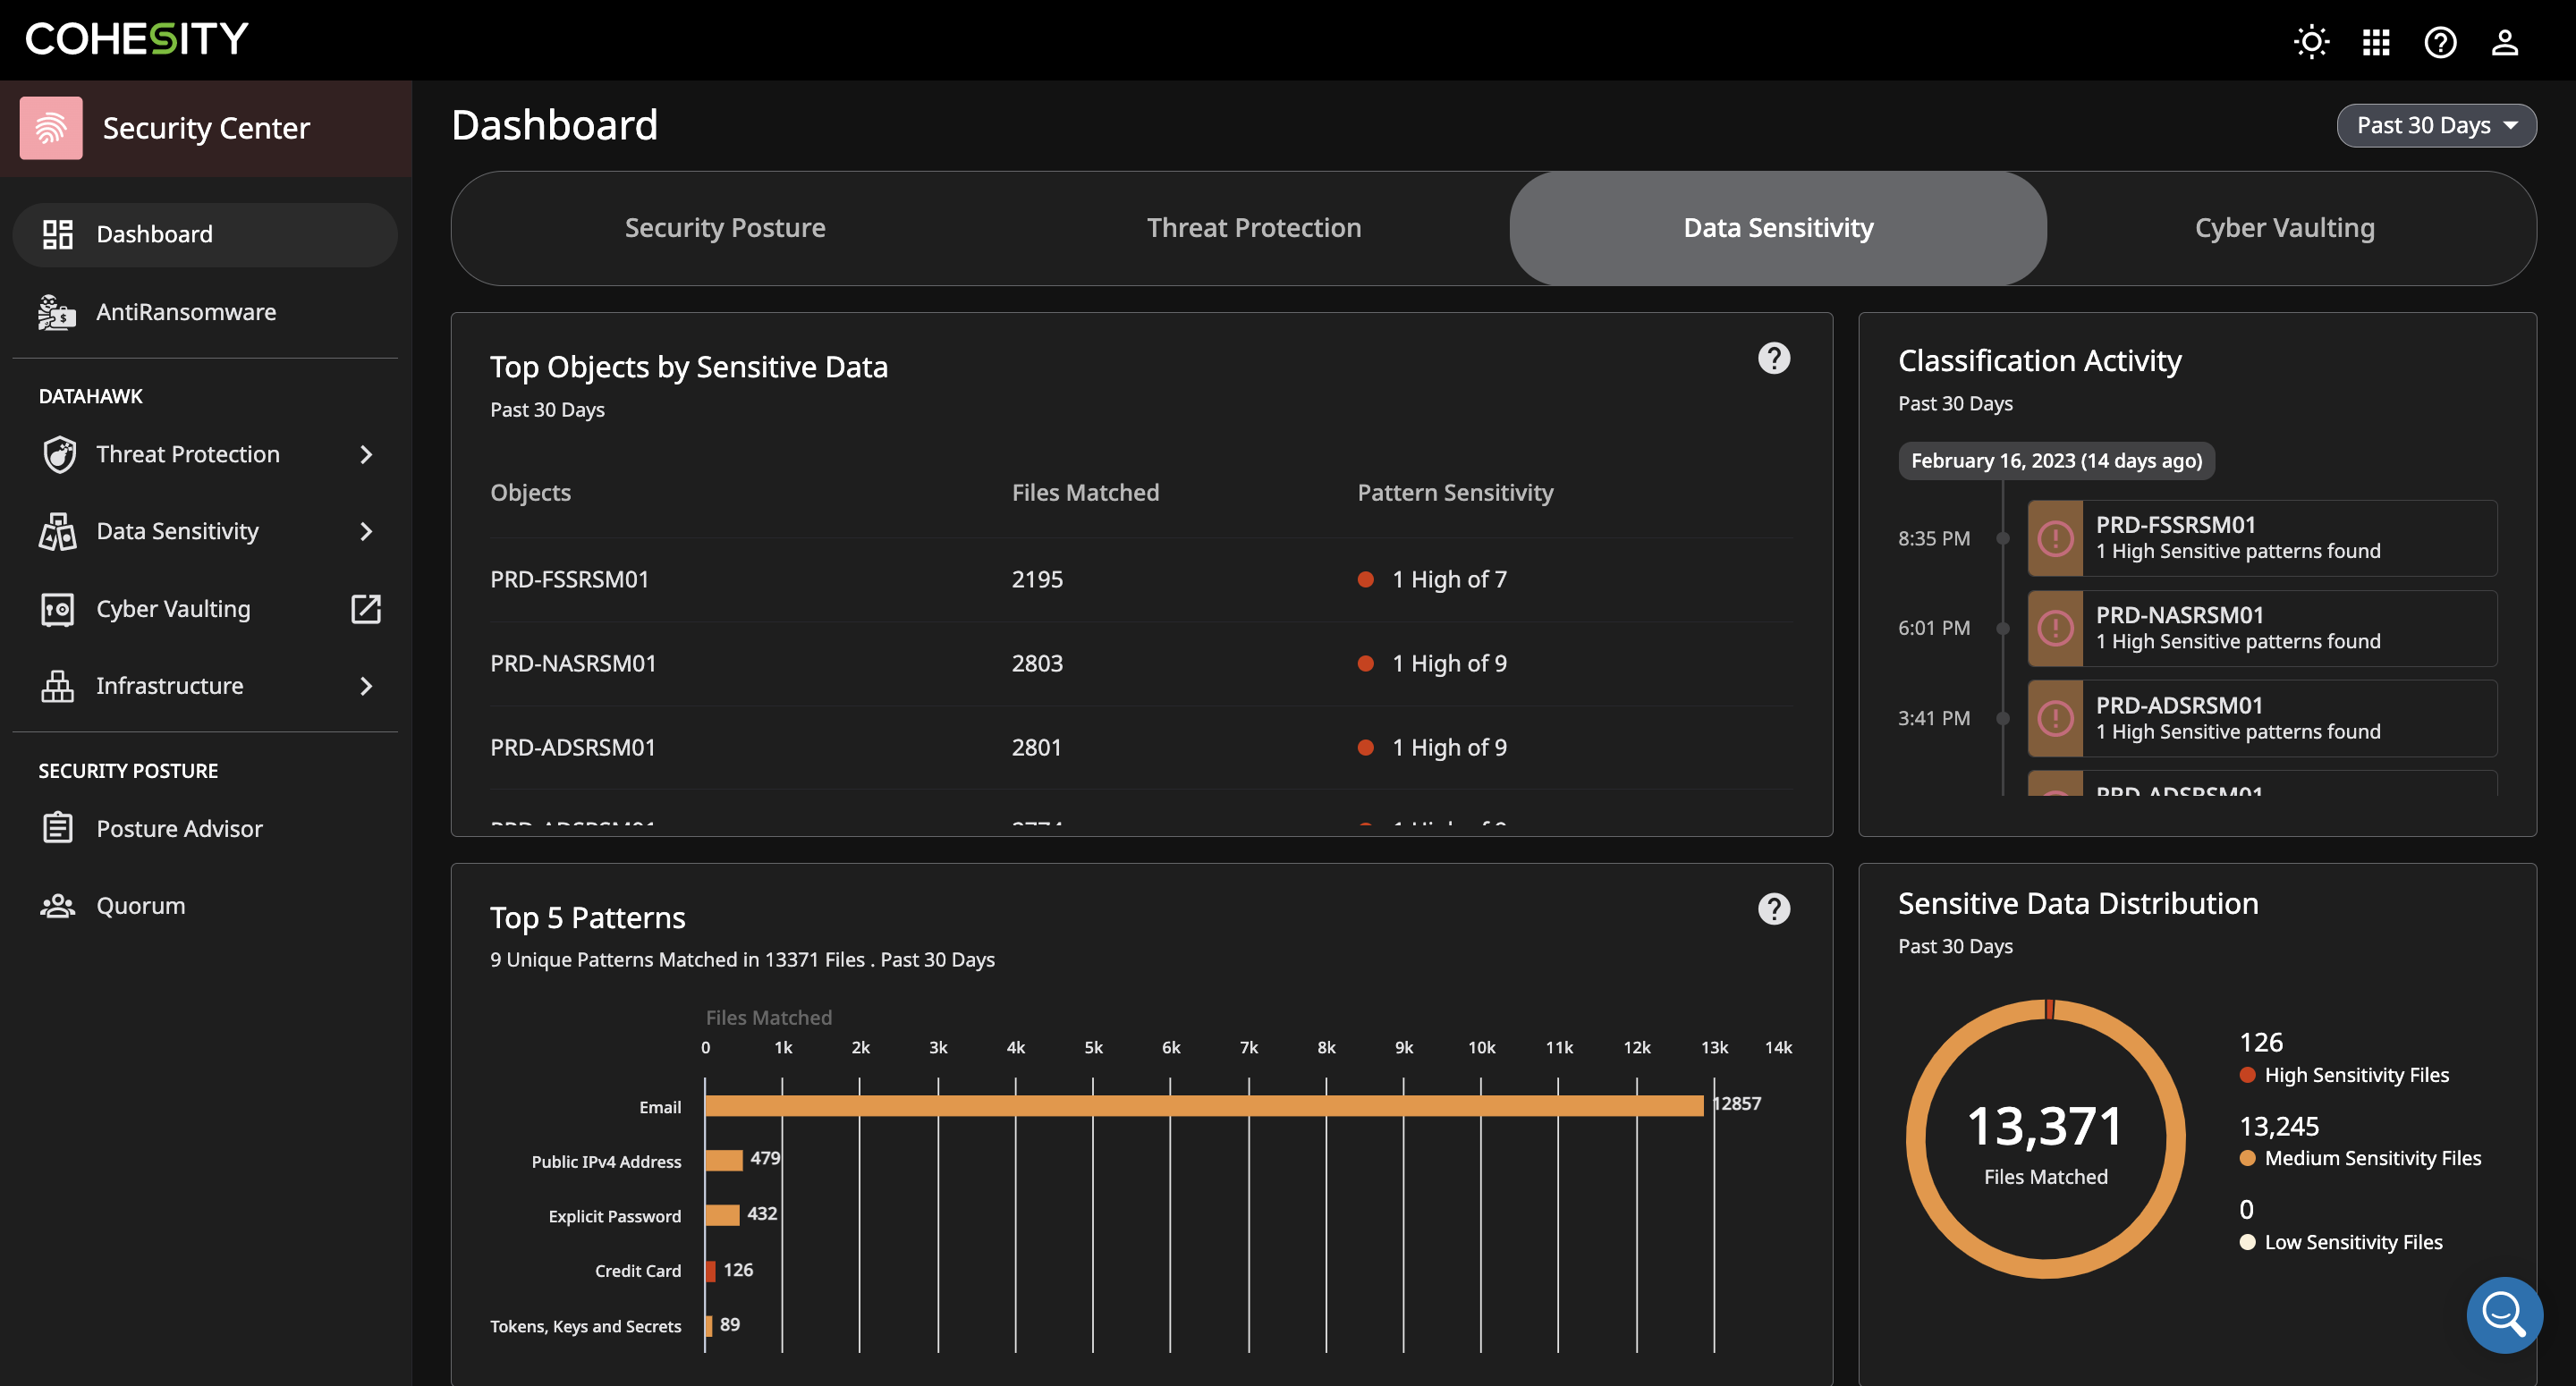Click the Email bar in patterns chart
The image size is (2576, 1386).
[x=1204, y=1106]
